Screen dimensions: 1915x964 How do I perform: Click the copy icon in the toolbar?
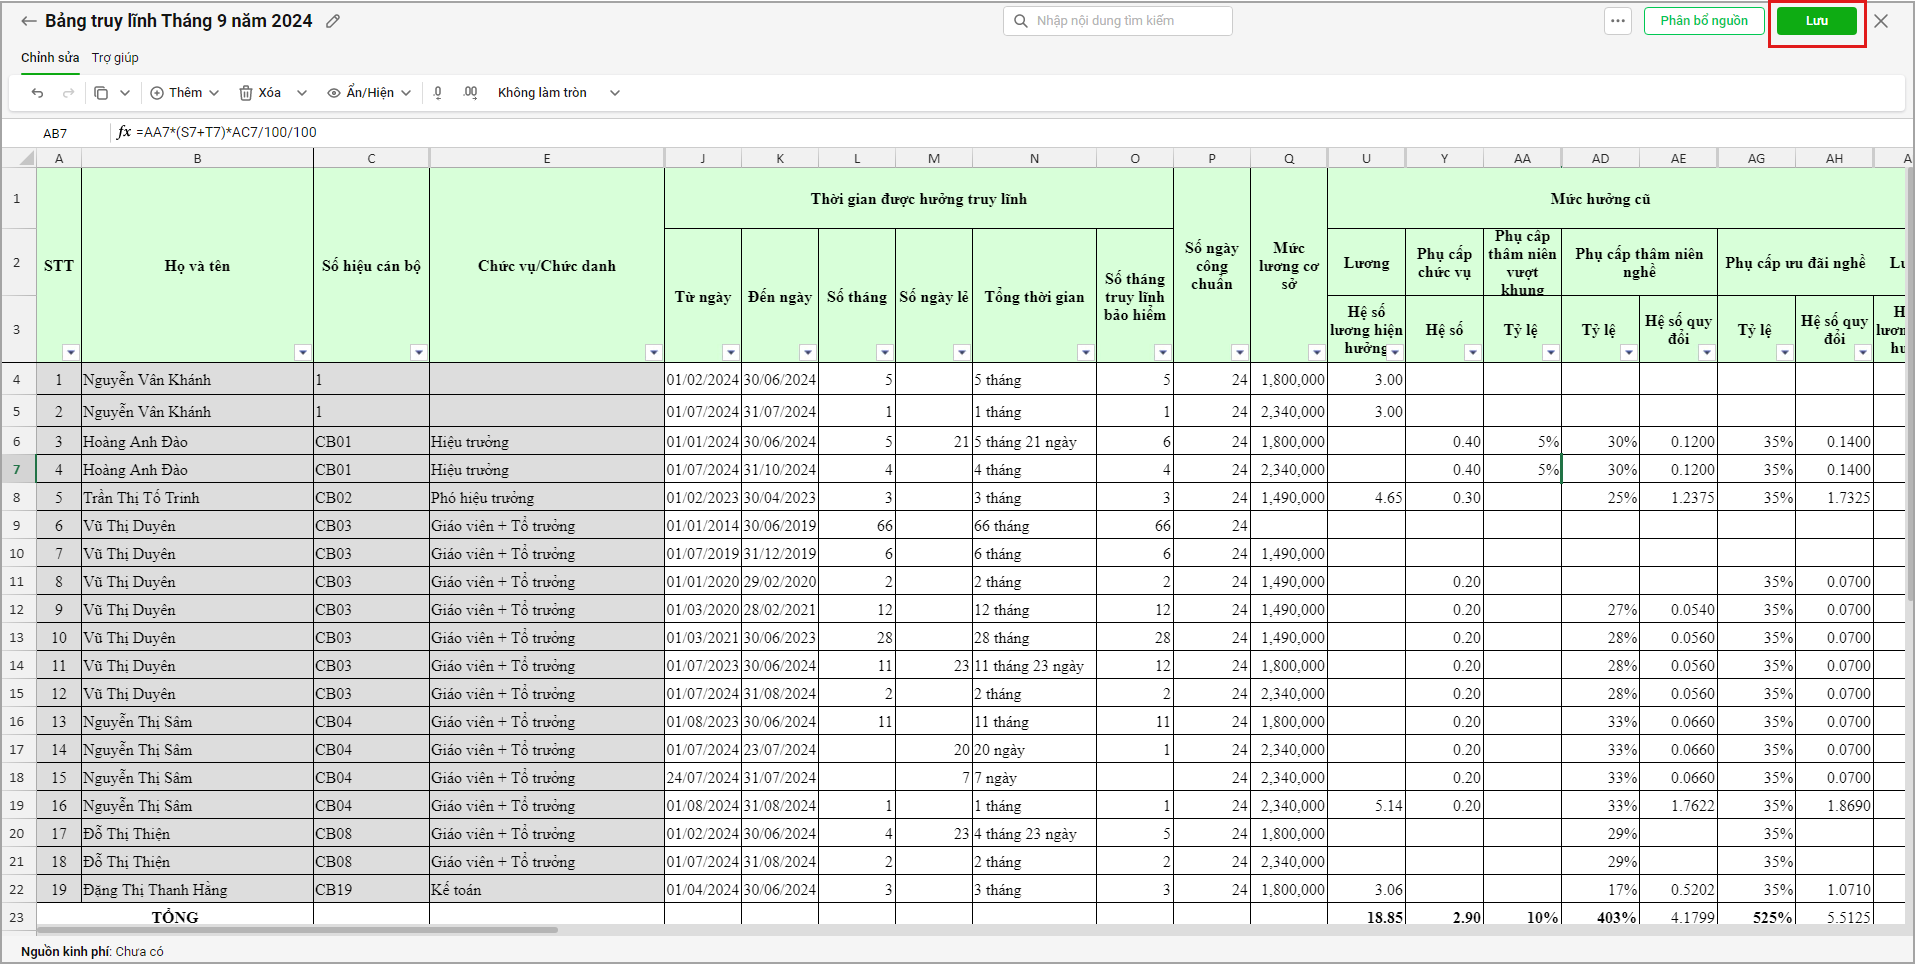point(101,93)
